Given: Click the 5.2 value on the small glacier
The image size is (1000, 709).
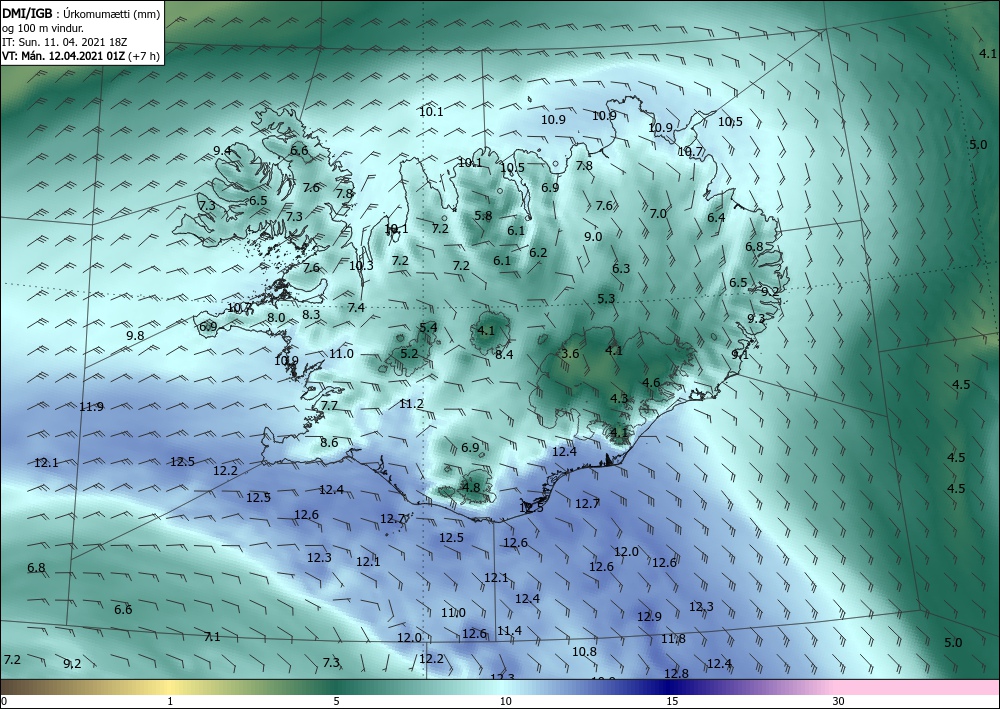Looking at the screenshot, I should (409, 353).
